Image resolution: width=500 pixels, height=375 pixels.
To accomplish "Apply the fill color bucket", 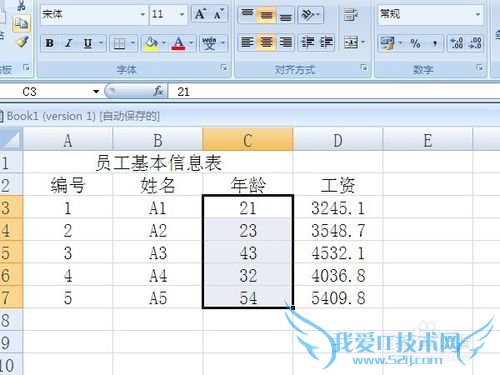I will point(151,43).
